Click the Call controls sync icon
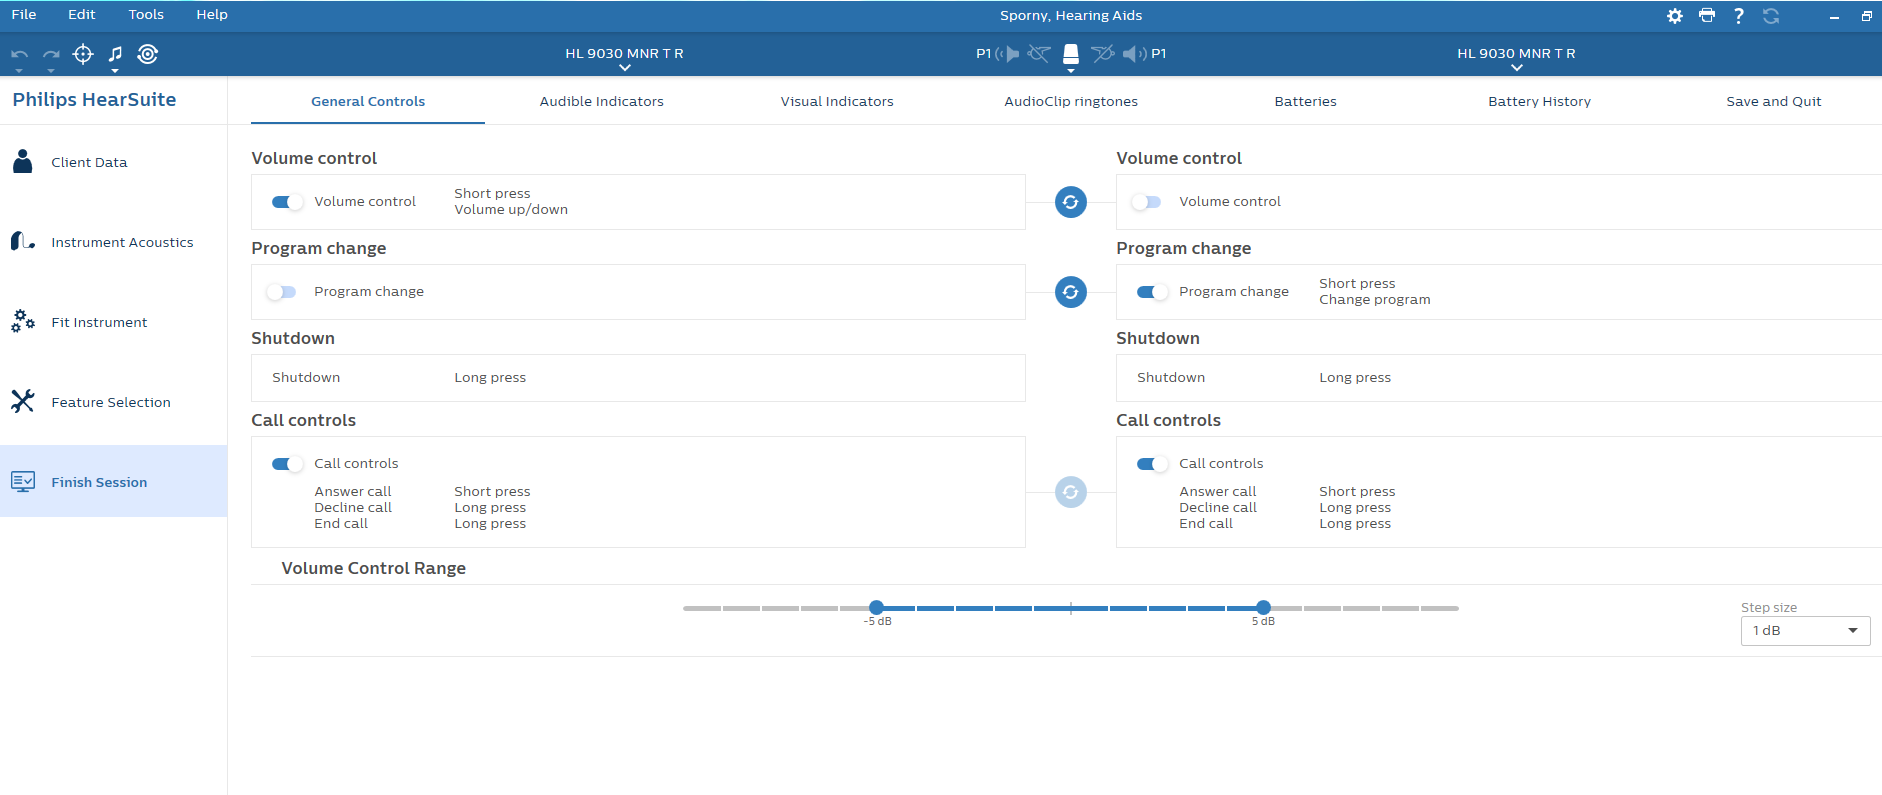This screenshot has width=1882, height=795. click(1071, 492)
